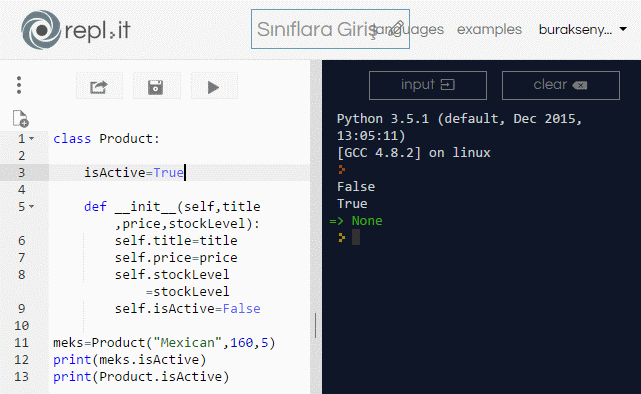641x394 pixels.
Task: Click the class Product: line
Action: point(106,139)
